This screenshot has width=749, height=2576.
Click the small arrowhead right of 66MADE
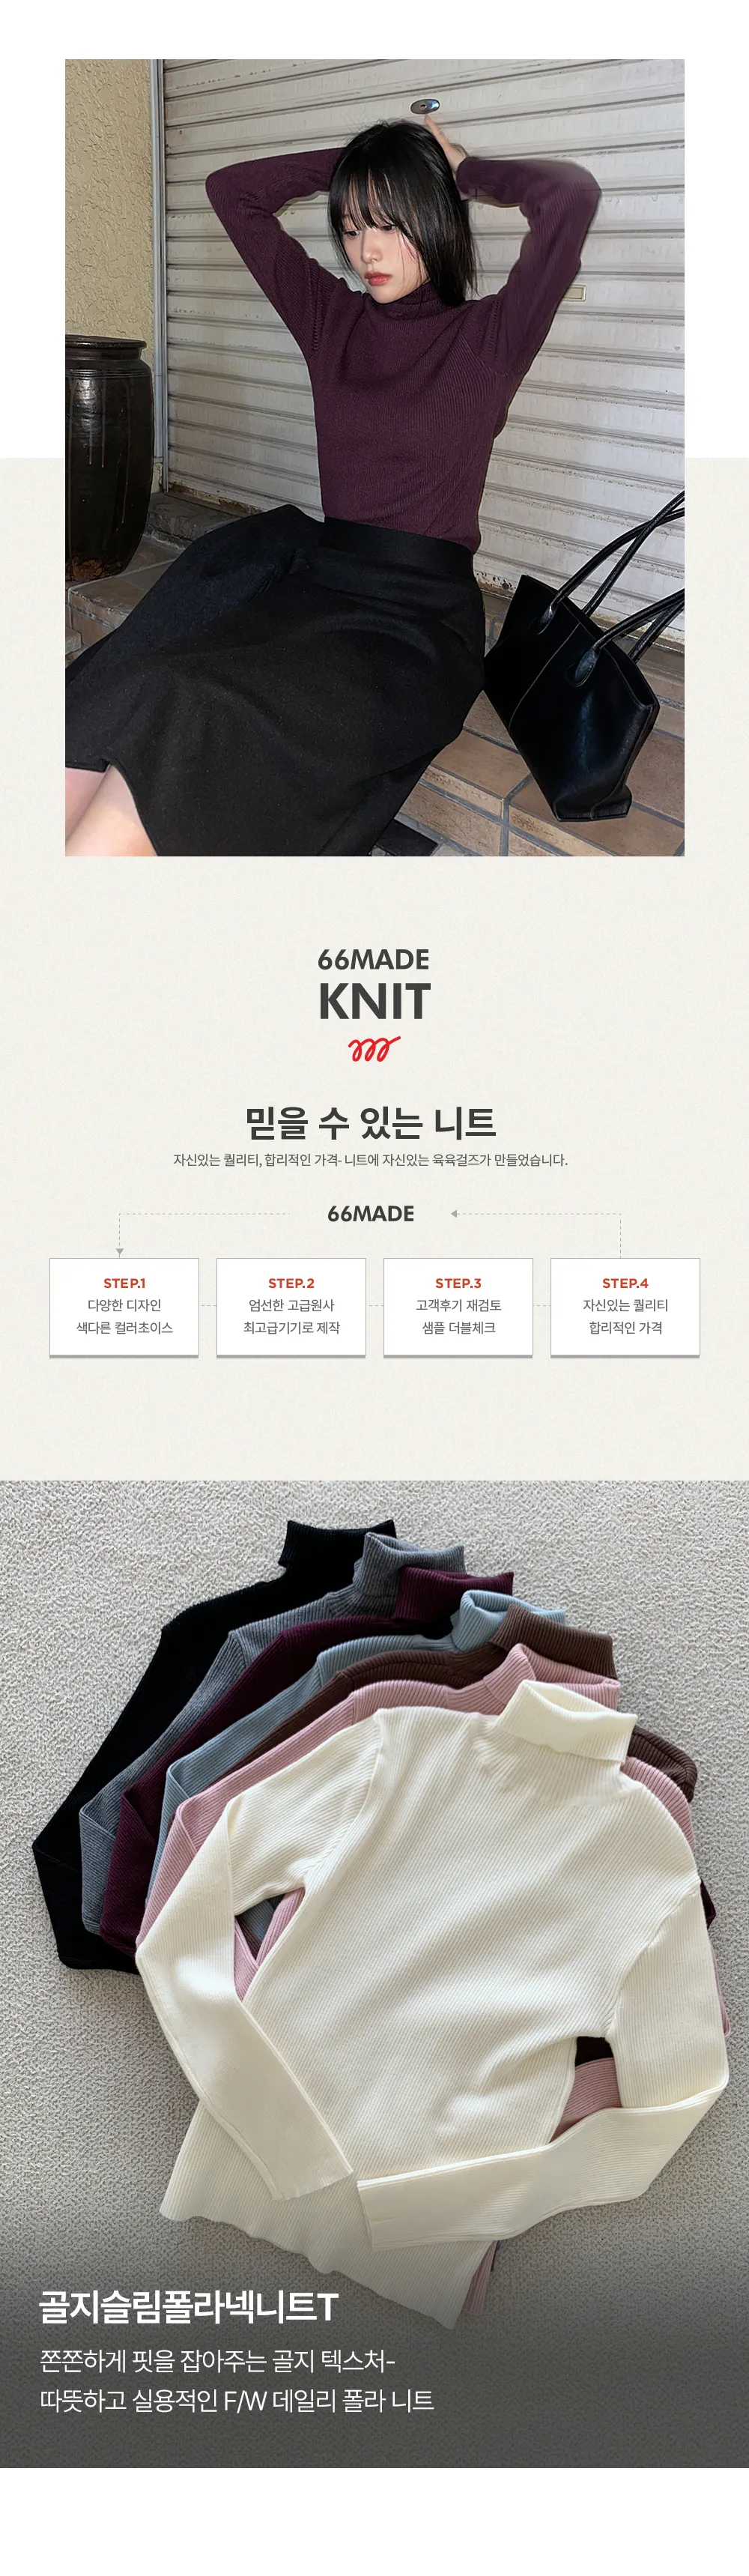click(454, 1213)
